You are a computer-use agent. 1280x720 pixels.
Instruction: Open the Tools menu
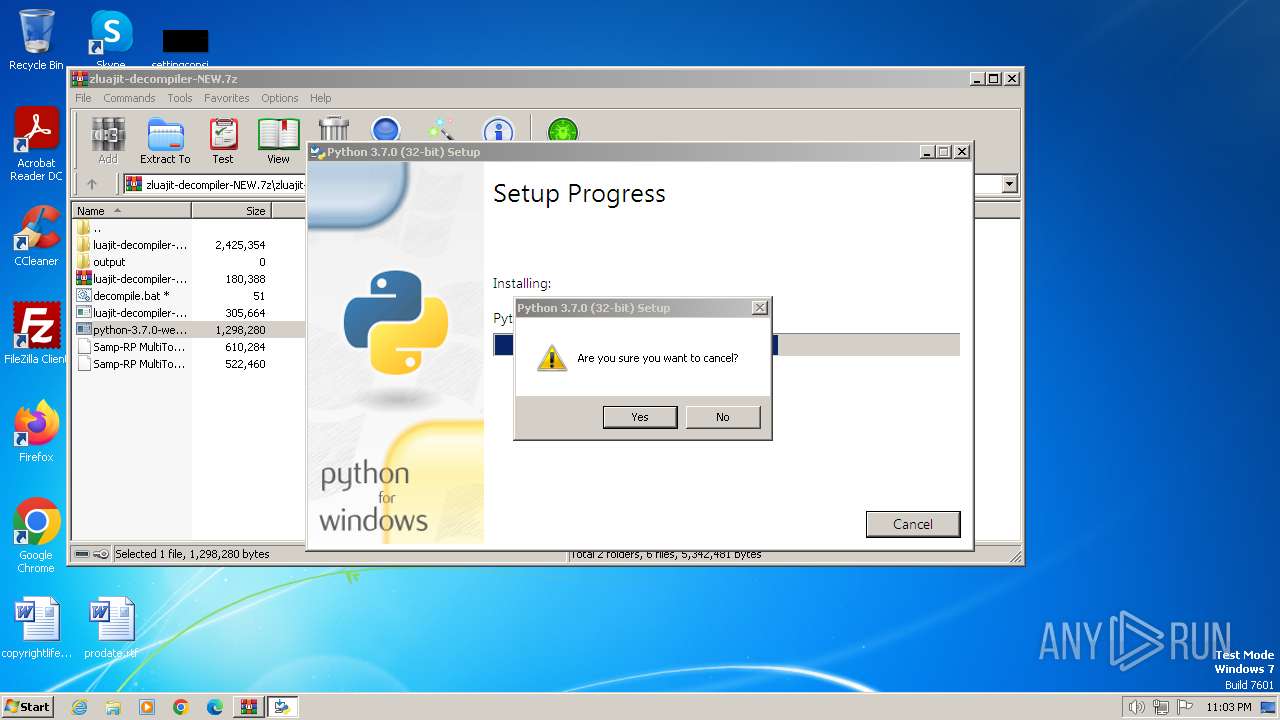pos(180,98)
